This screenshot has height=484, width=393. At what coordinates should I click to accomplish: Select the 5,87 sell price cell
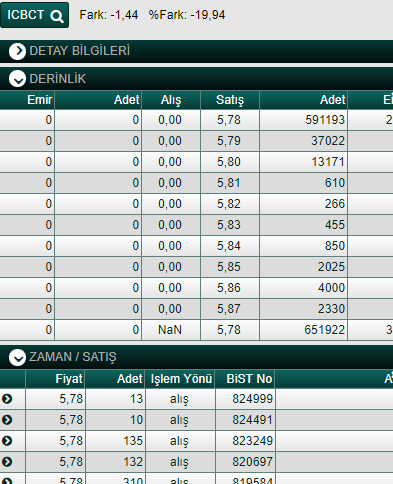230,309
